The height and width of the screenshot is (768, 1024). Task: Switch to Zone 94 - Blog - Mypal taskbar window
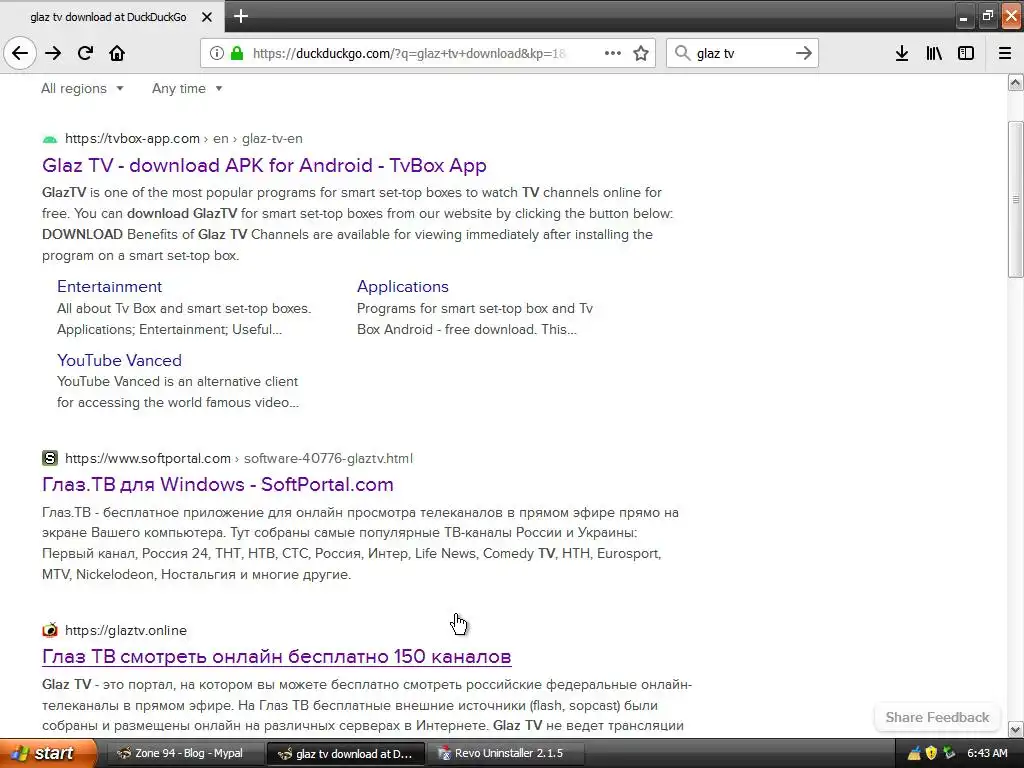pos(185,753)
